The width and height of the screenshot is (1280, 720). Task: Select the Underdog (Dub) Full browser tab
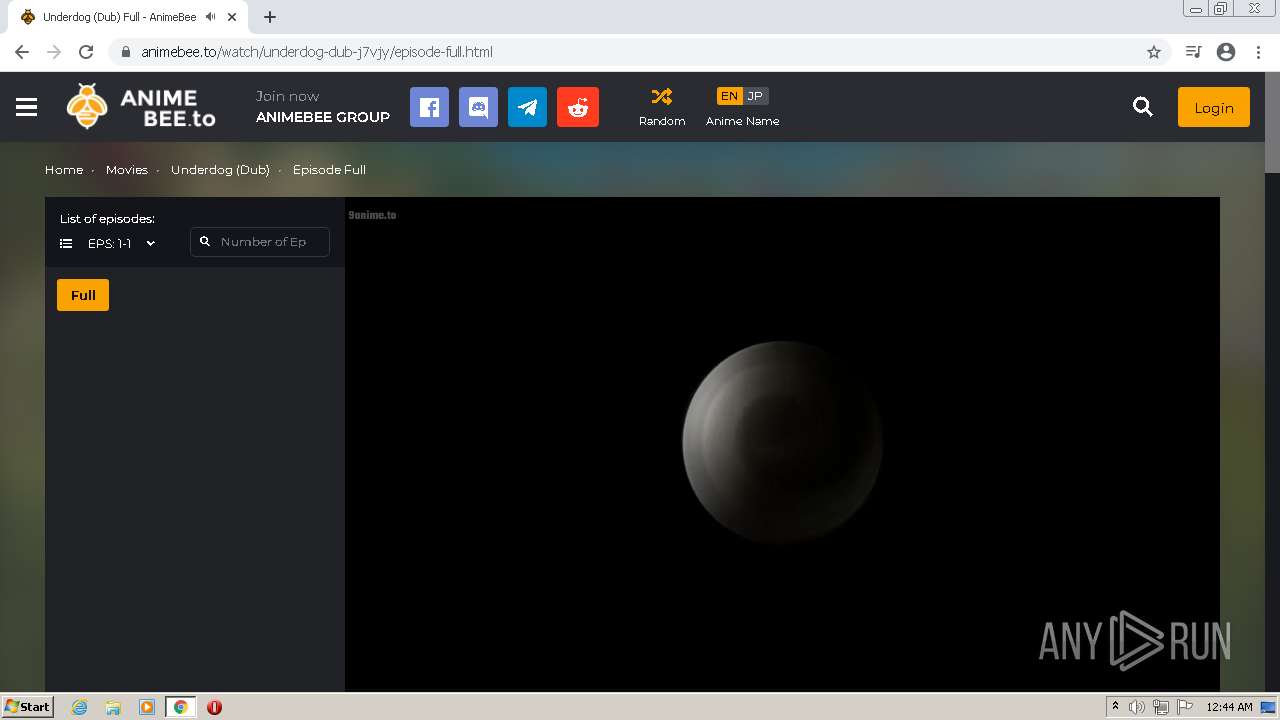(x=130, y=17)
